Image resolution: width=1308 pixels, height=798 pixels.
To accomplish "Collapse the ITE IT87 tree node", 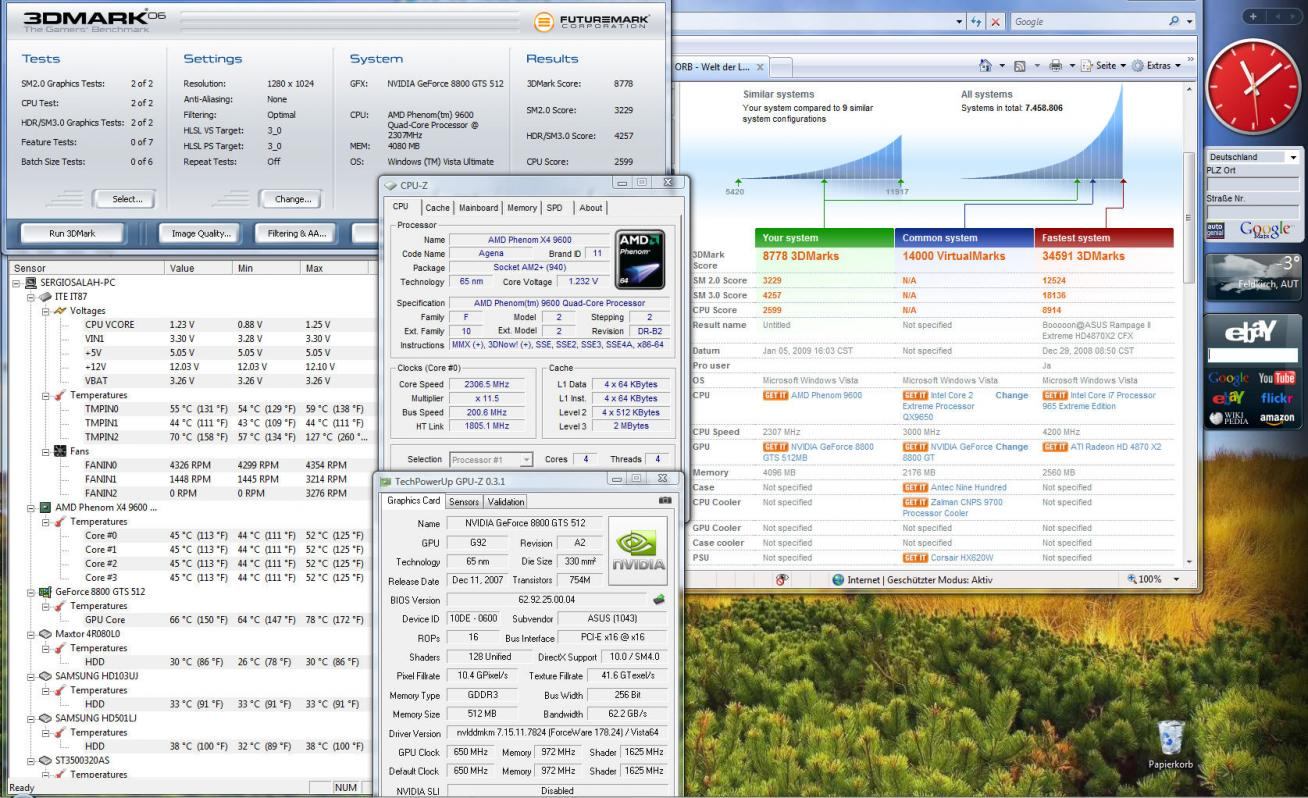I will [30, 297].
